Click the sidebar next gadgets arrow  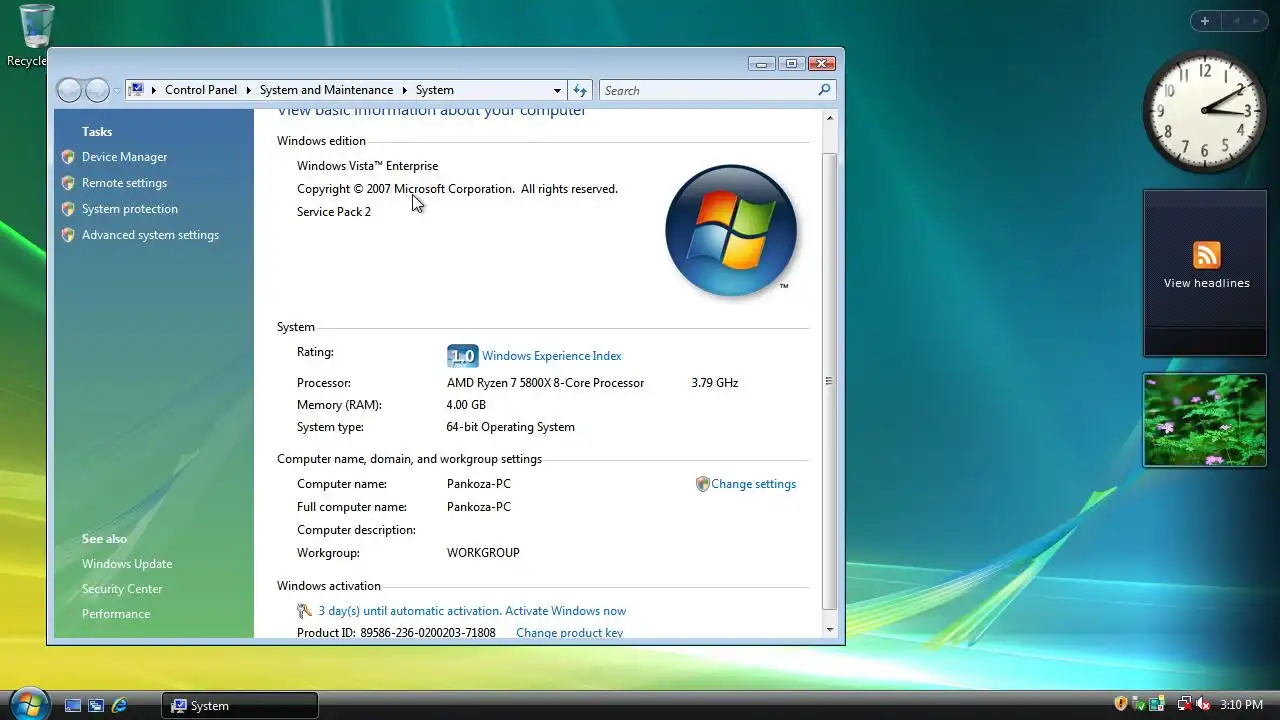point(1256,21)
